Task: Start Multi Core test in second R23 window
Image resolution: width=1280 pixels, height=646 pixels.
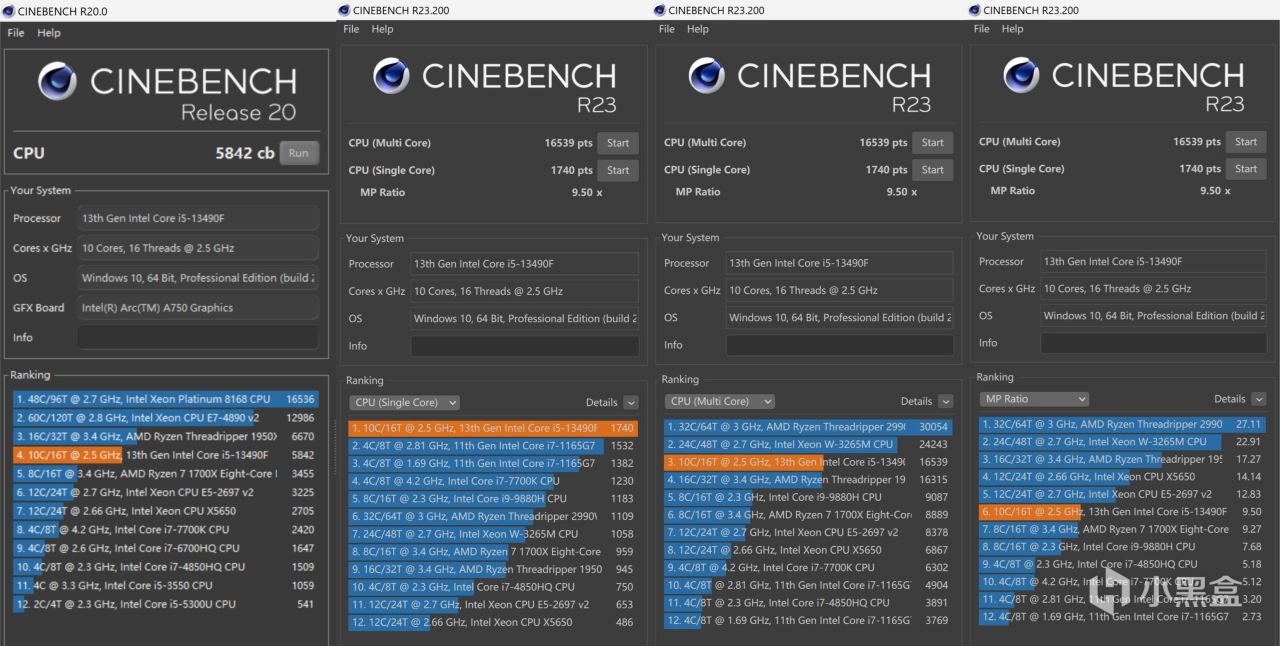Action: pos(933,142)
